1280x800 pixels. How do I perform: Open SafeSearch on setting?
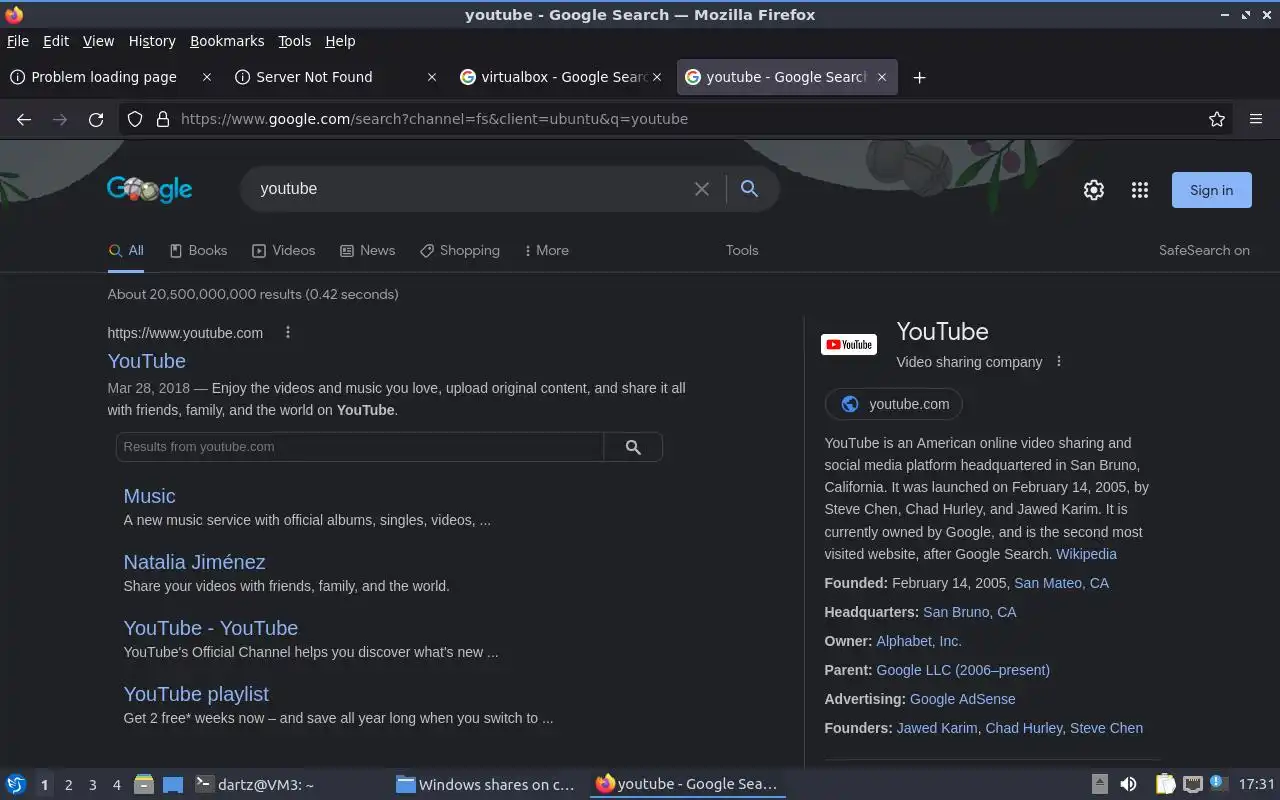(1204, 251)
